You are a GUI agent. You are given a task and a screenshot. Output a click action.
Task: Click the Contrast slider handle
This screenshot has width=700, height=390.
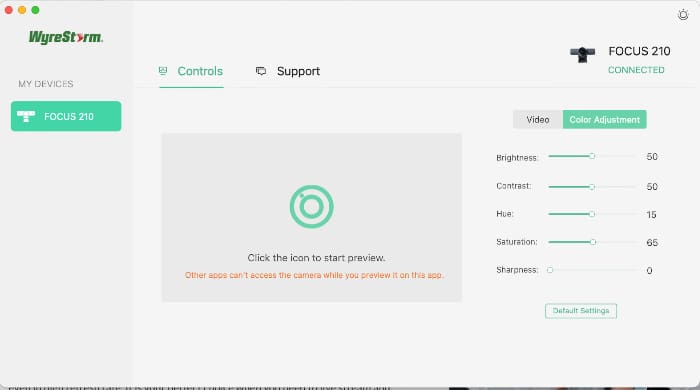(592, 187)
